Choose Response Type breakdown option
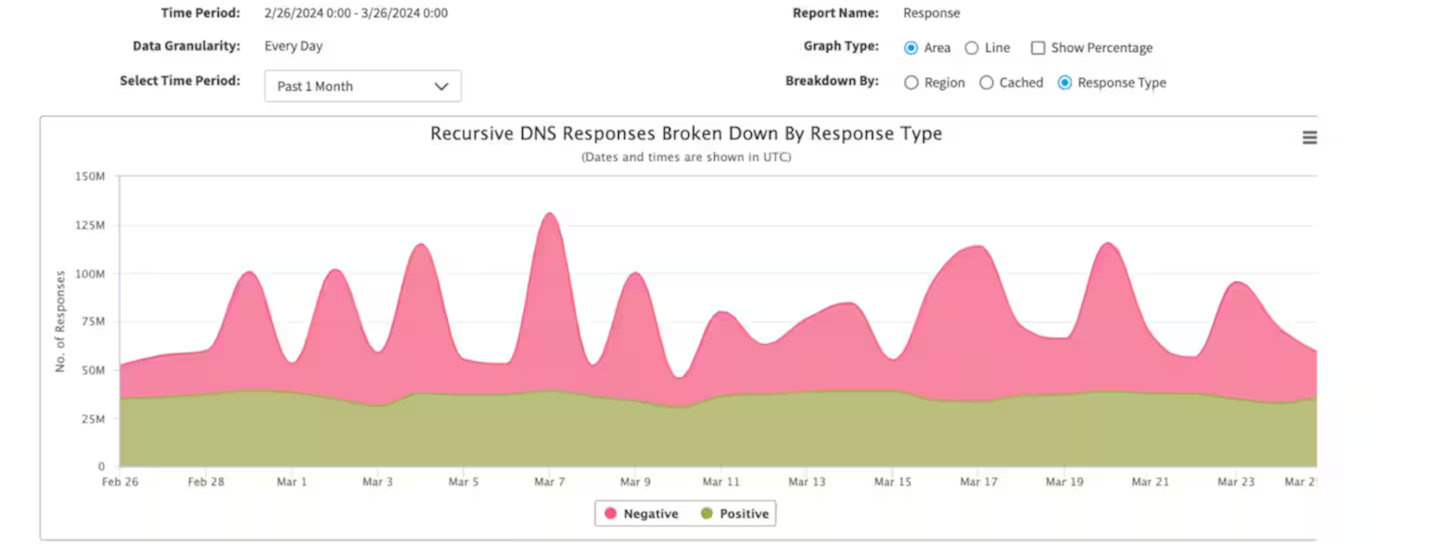Image resolution: width=1440 pixels, height=545 pixels. (1065, 83)
